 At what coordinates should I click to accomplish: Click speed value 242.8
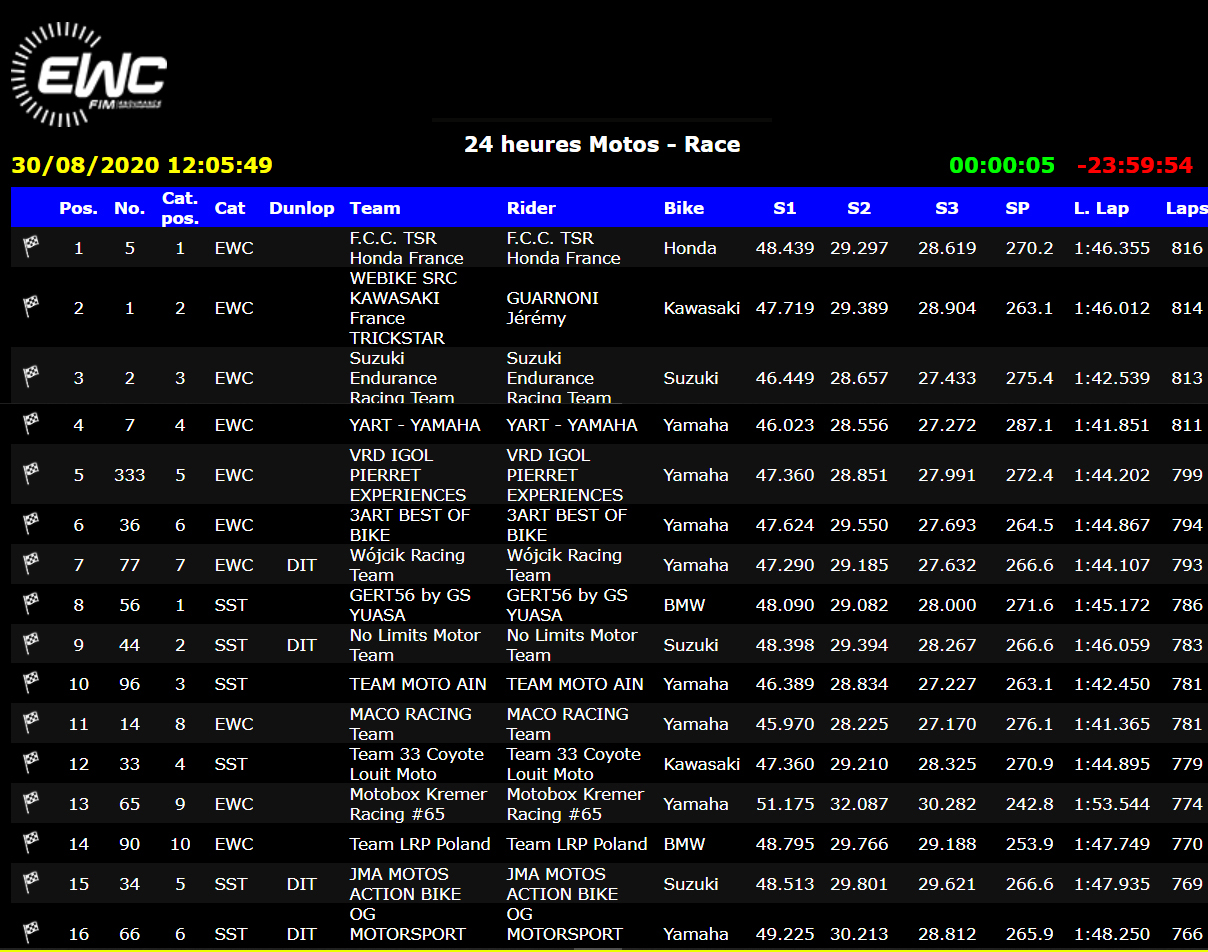click(1029, 804)
